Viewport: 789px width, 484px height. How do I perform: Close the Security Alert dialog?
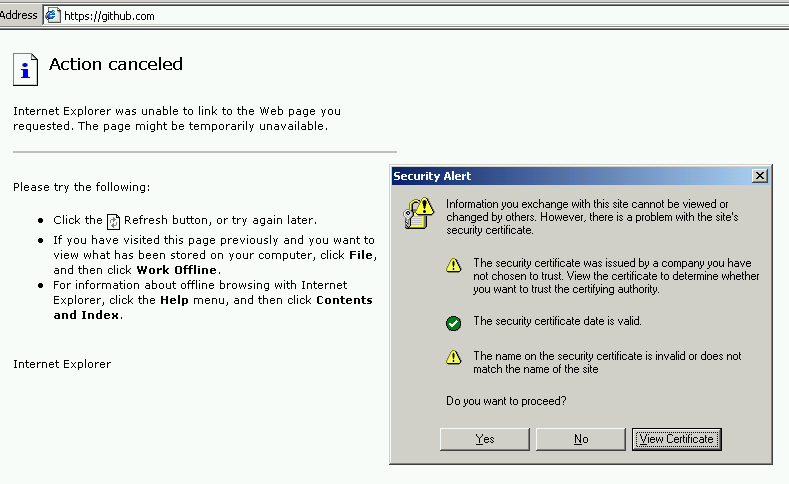pyautogui.click(x=760, y=176)
